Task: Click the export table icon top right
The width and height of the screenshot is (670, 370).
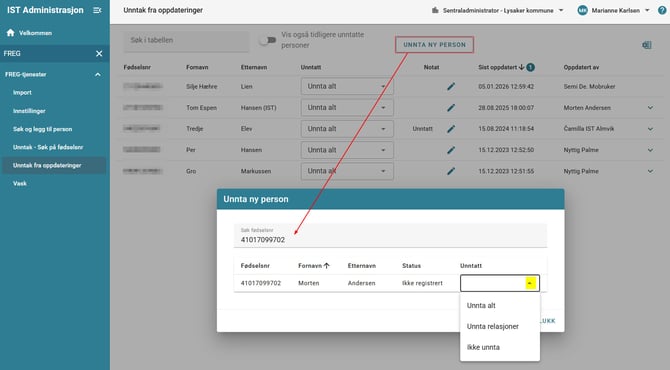Action: point(646,45)
